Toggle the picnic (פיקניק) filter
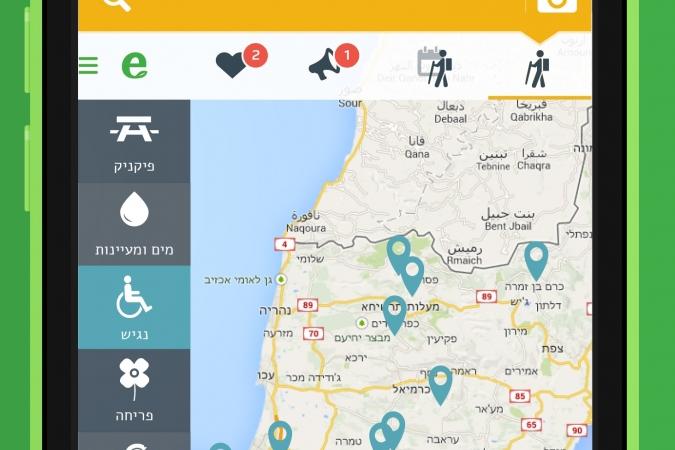 134,142
